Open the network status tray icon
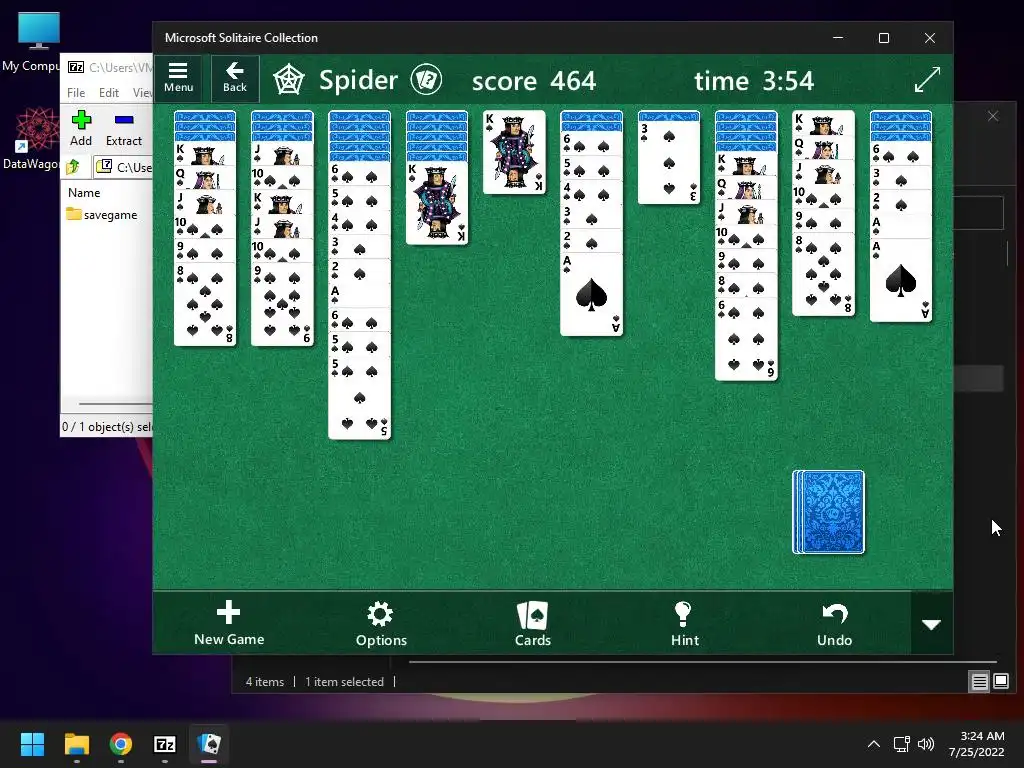Screen dimensions: 1024x768 pyautogui.click(x=901, y=744)
